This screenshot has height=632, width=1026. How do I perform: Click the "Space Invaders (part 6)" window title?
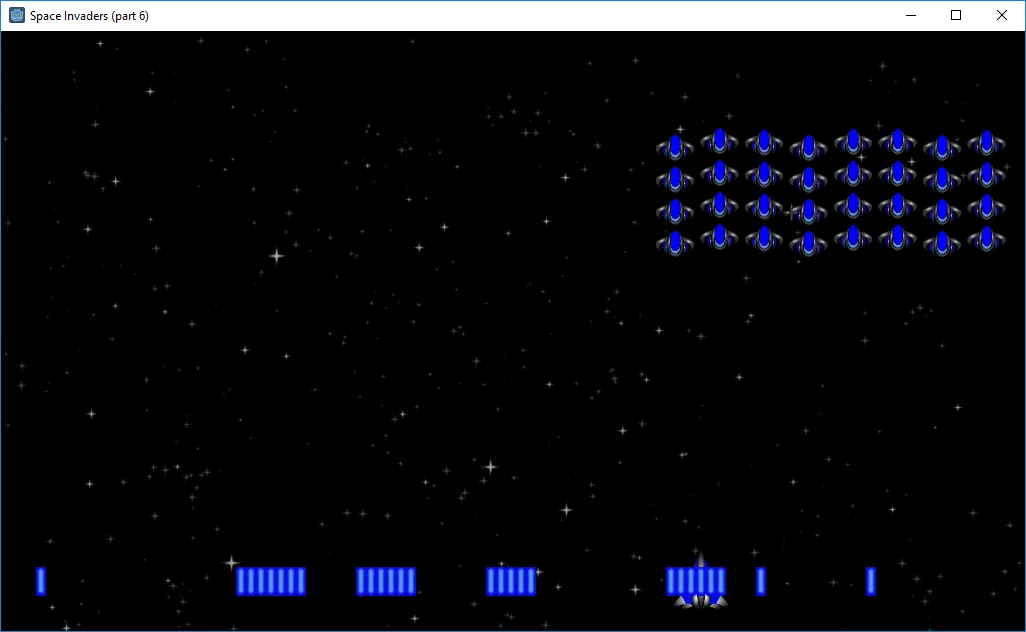tap(89, 16)
